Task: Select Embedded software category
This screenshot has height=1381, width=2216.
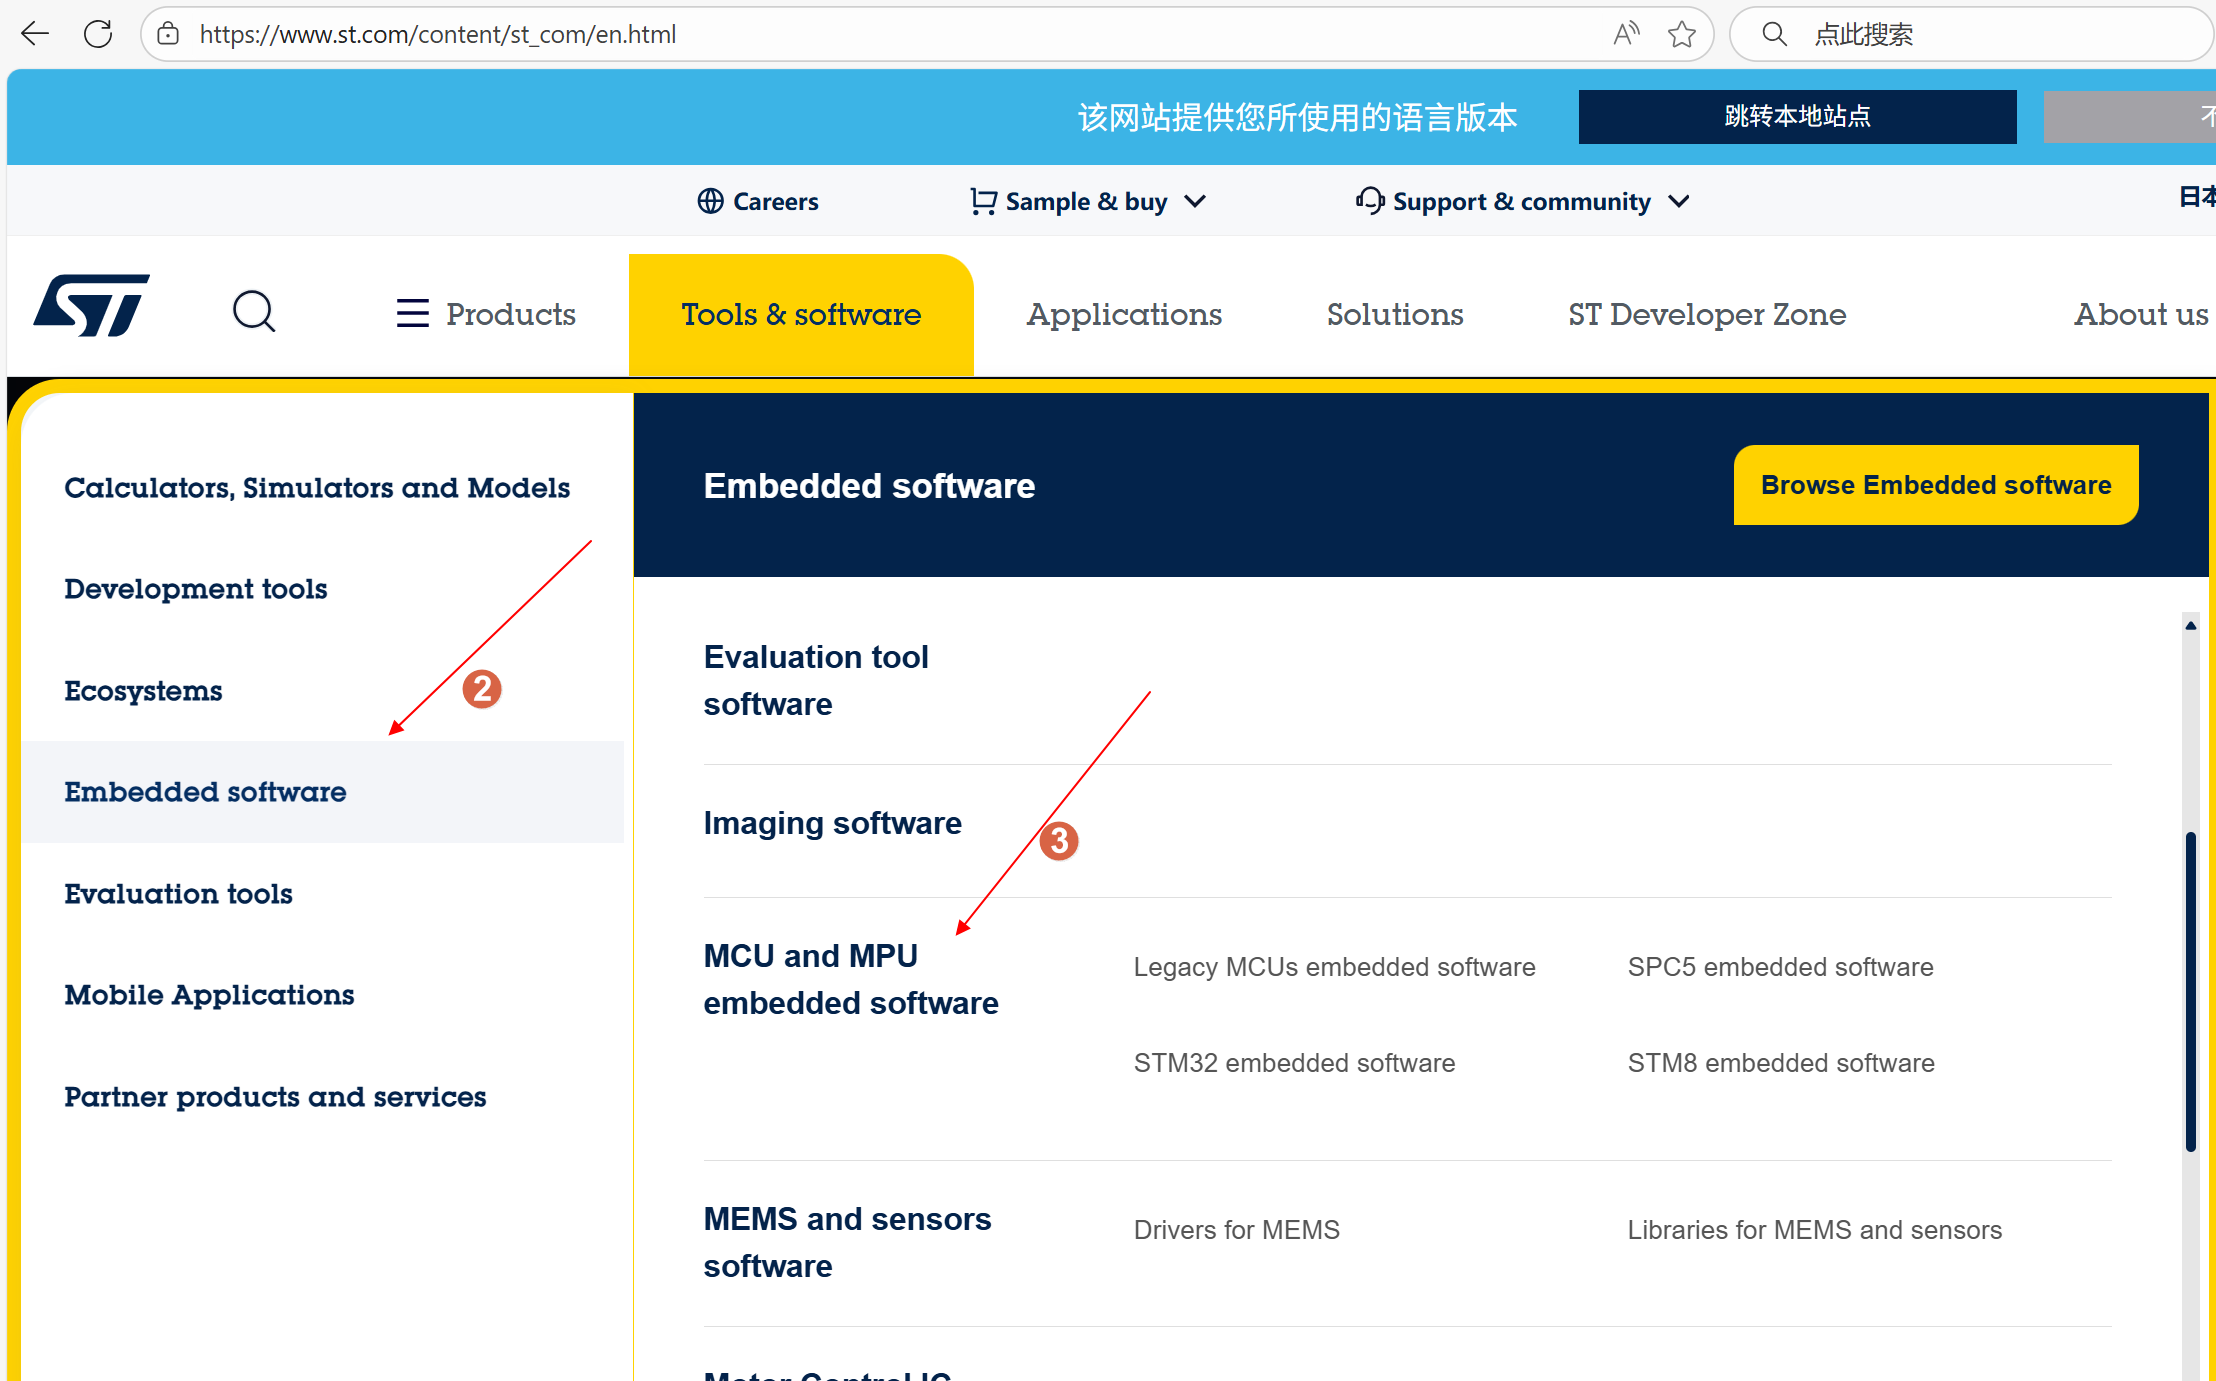Action: [322, 792]
